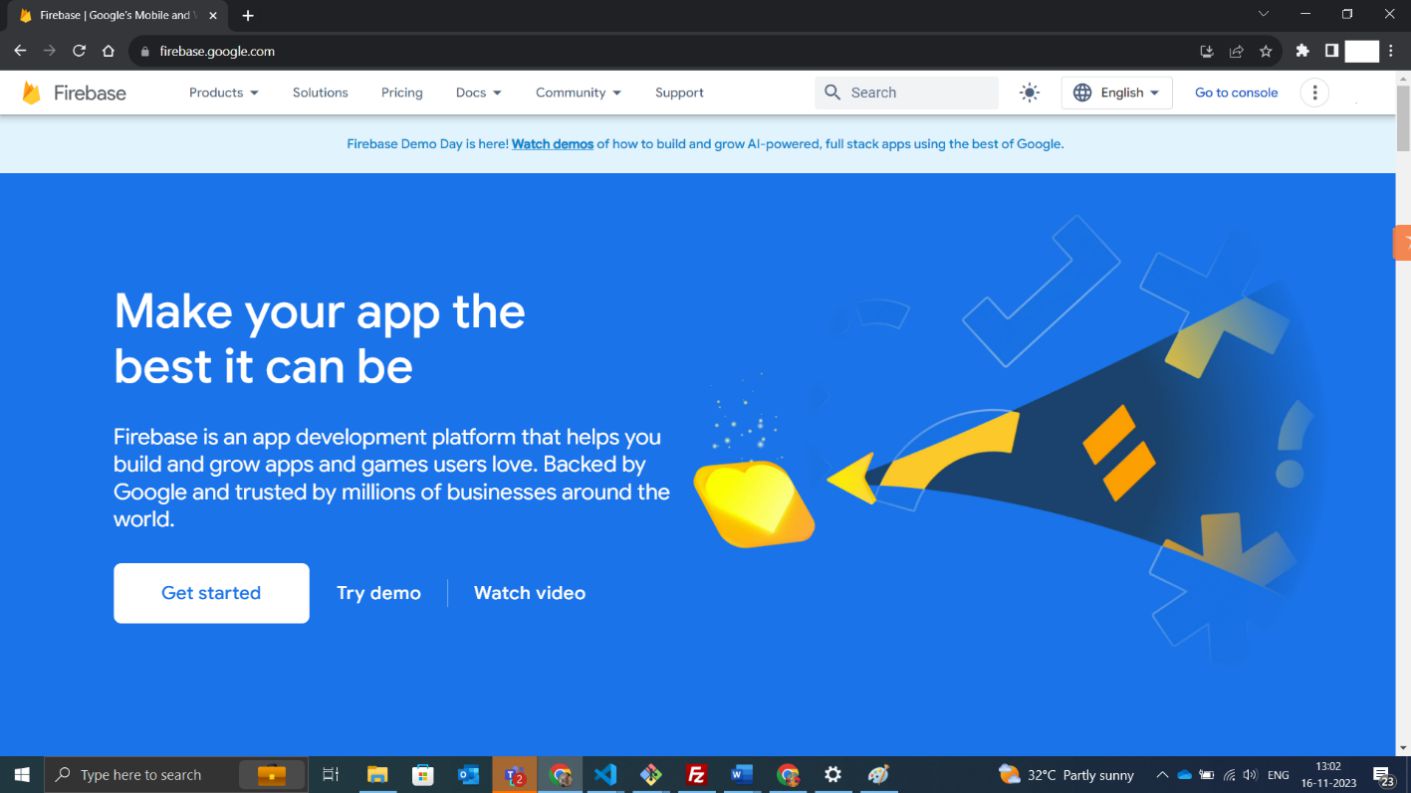
Task: Open Outlook from the taskbar
Action: tap(468, 775)
